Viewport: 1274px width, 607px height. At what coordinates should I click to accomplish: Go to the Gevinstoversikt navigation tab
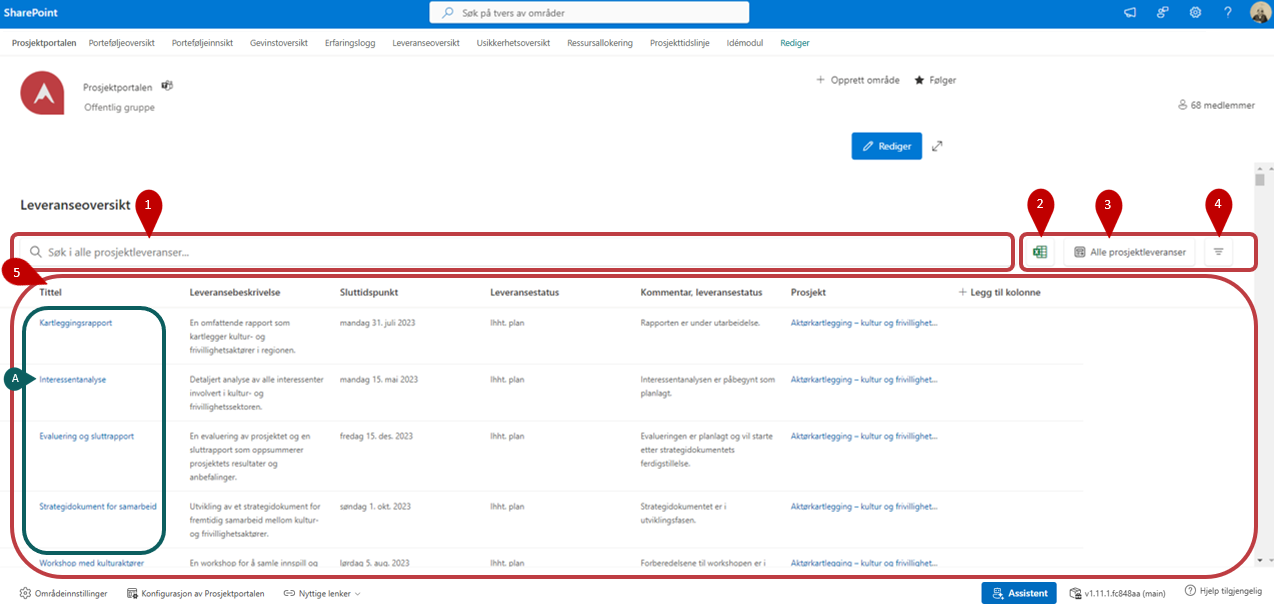278,43
